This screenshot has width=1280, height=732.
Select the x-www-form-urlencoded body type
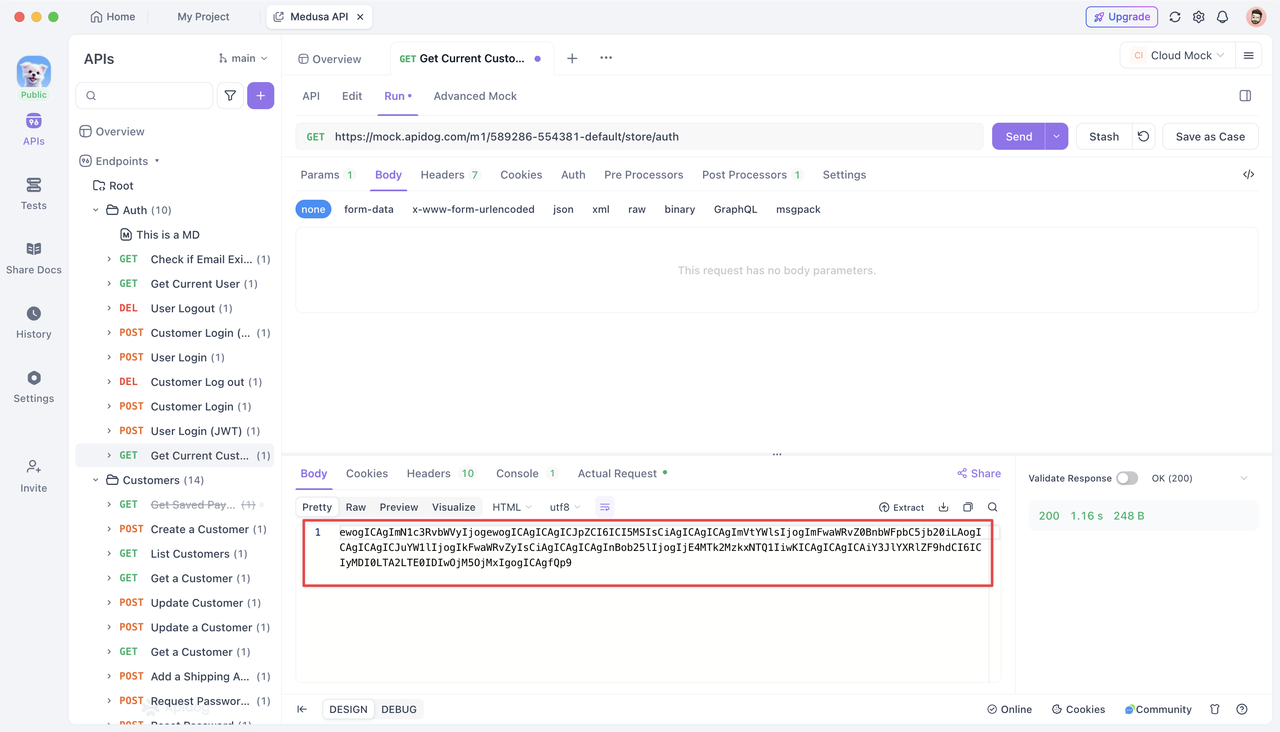(473, 209)
